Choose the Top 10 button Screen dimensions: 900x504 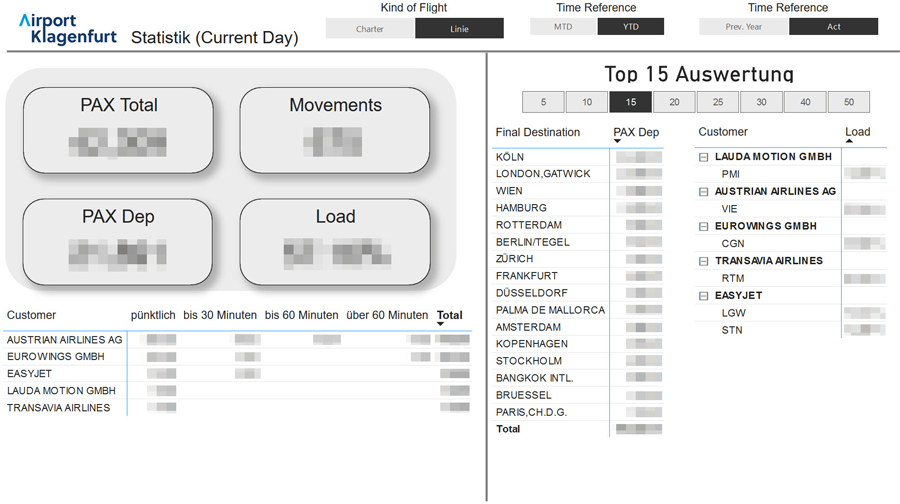click(x=587, y=102)
